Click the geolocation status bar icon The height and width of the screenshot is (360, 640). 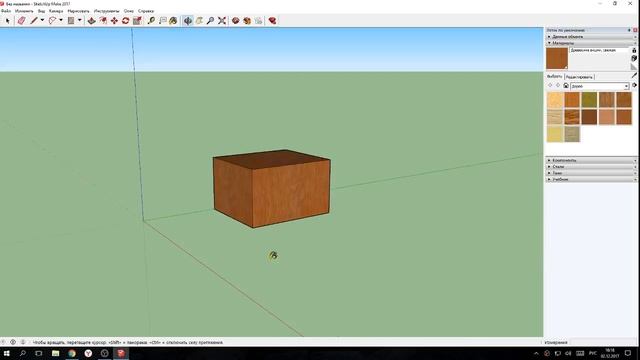click(x=3, y=342)
